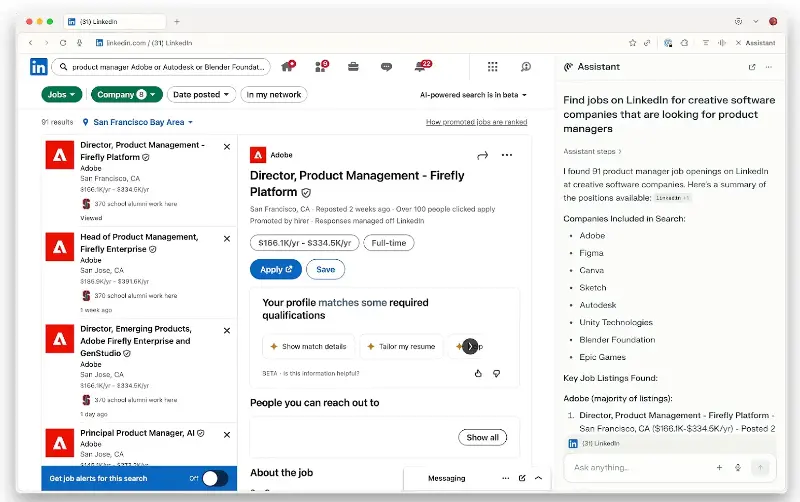
Task: Toggle the In my network filter
Action: click(273, 94)
